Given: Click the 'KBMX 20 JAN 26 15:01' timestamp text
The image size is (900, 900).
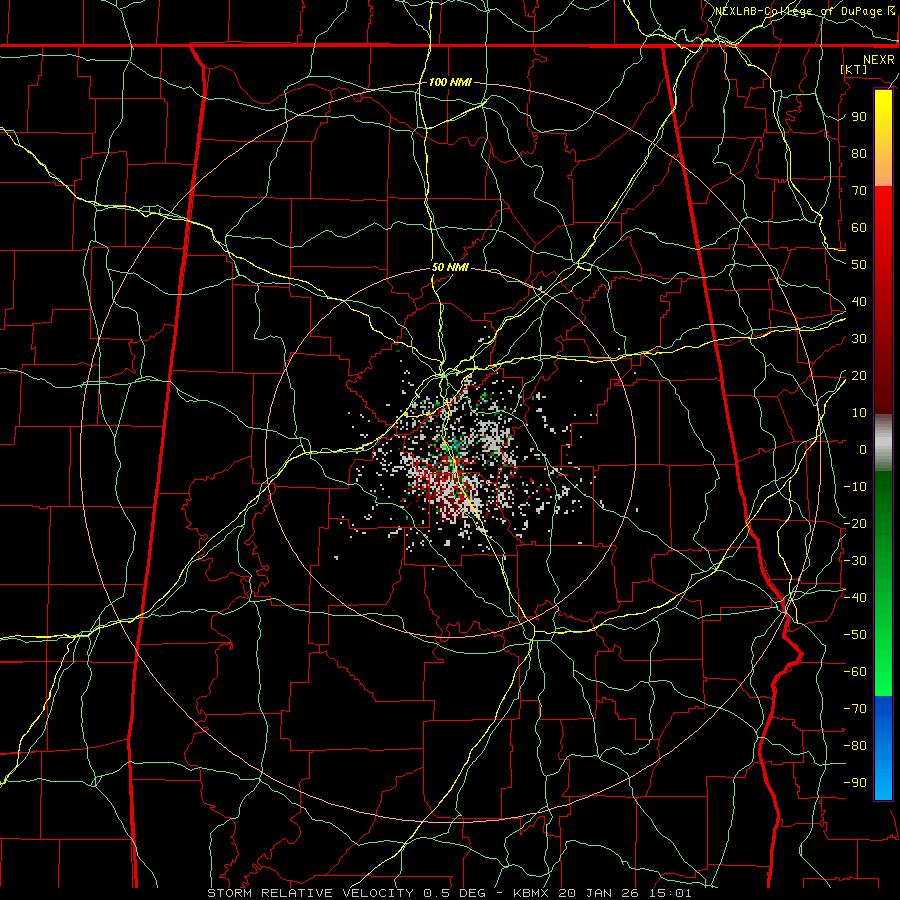Looking at the screenshot, I should 602,893.
